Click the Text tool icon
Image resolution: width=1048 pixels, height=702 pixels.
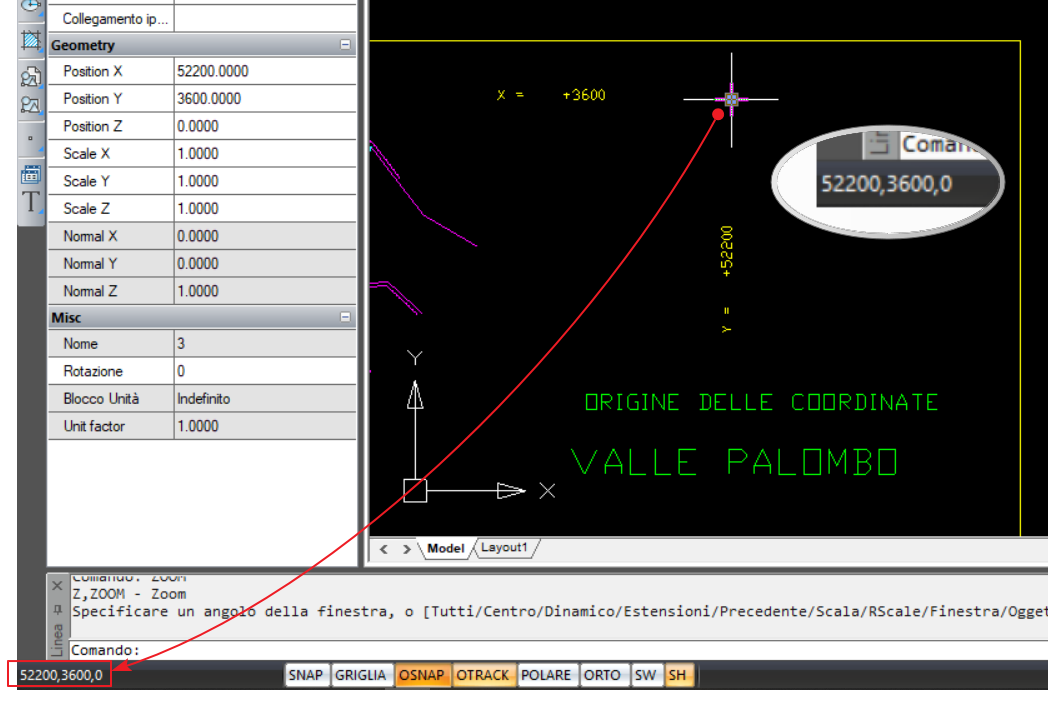click(x=30, y=202)
